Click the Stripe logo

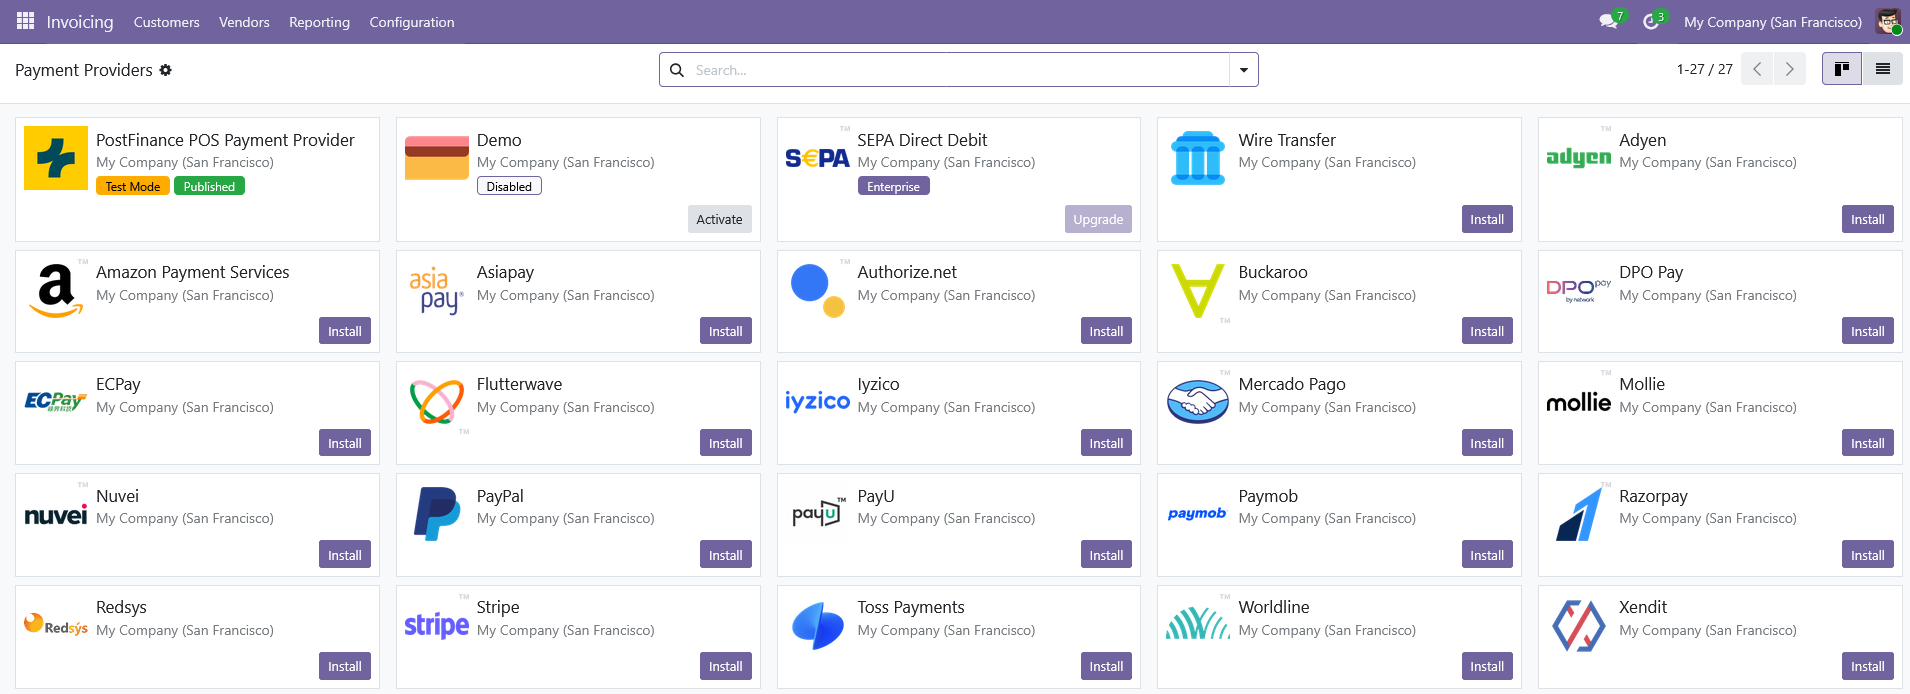point(436,625)
